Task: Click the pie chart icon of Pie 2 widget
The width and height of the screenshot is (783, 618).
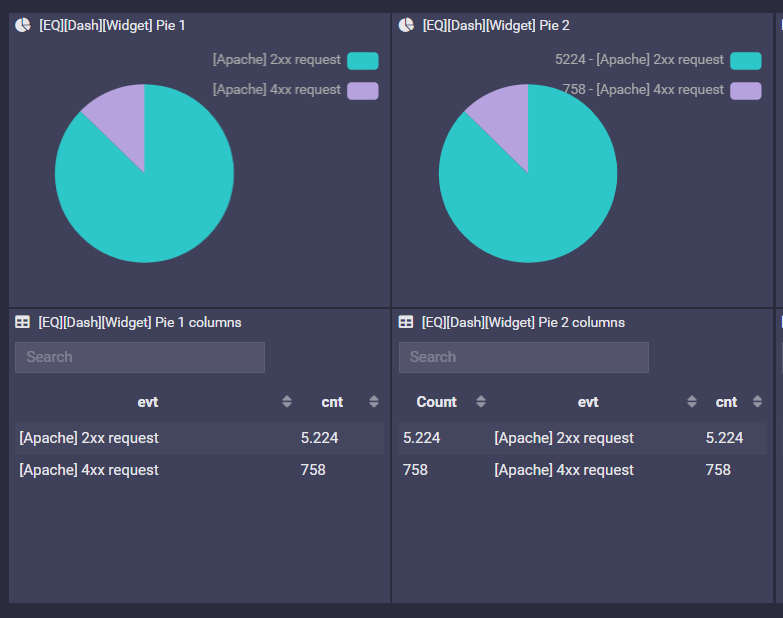Action: (x=406, y=25)
